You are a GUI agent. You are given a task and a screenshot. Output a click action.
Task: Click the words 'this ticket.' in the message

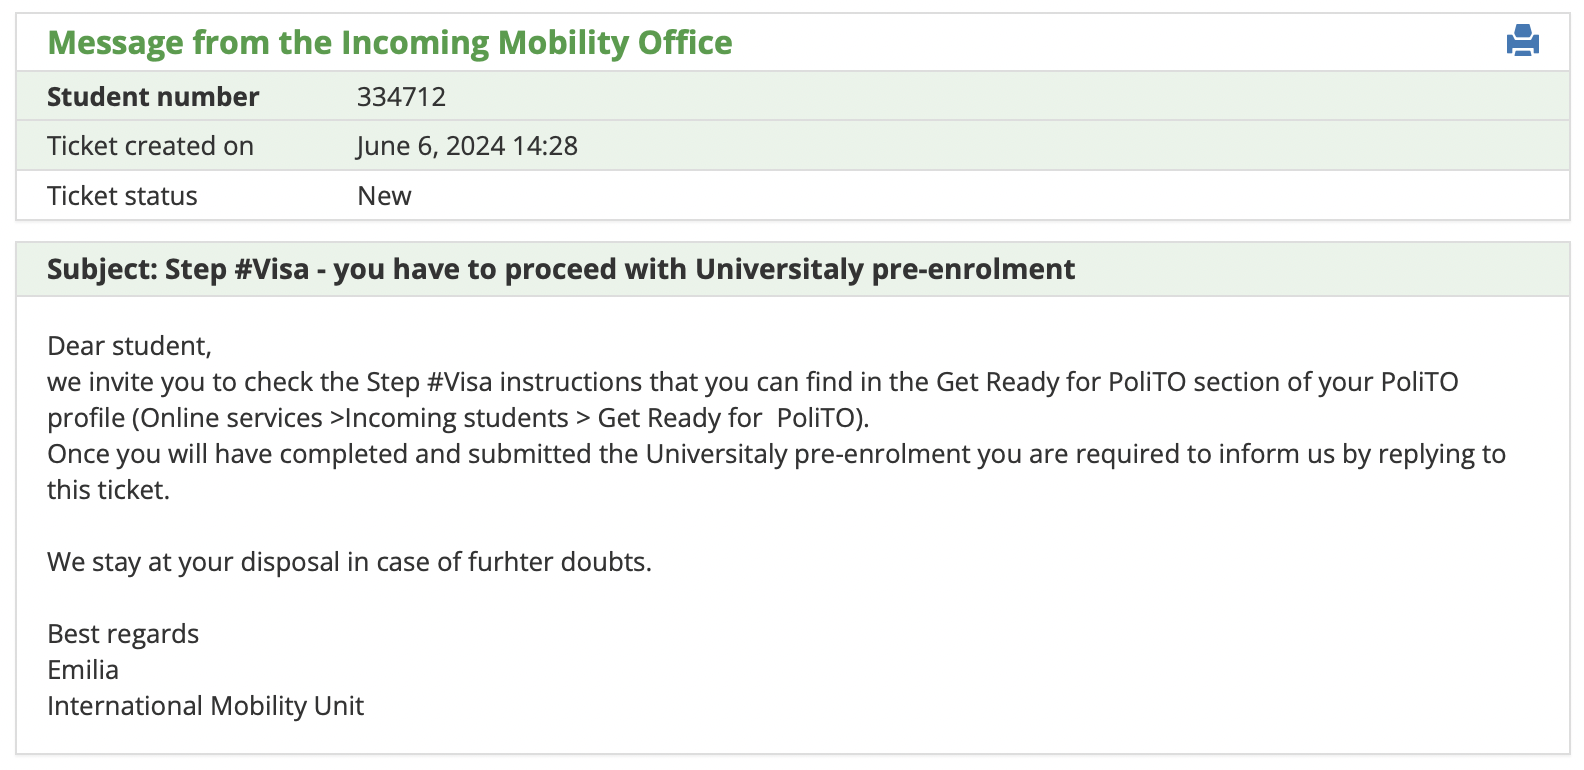click(x=108, y=490)
